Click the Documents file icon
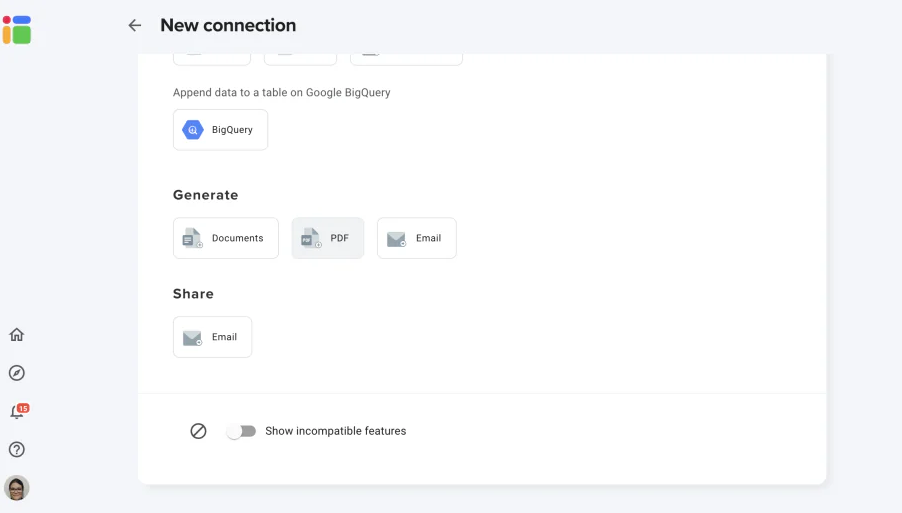 [192, 238]
